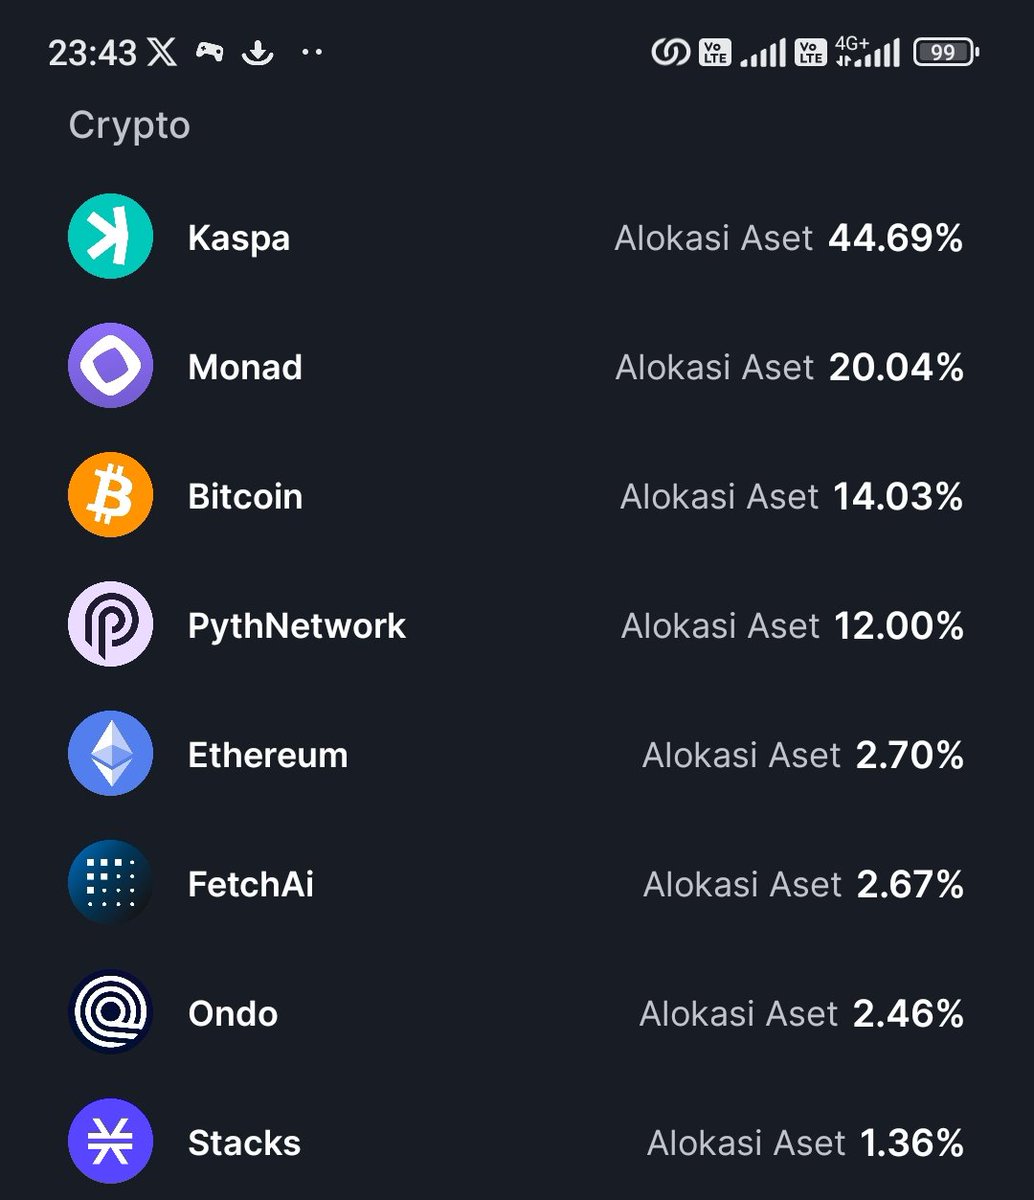Tap the Stacks logo icon
The width and height of the screenshot is (1034, 1200).
(x=110, y=1141)
